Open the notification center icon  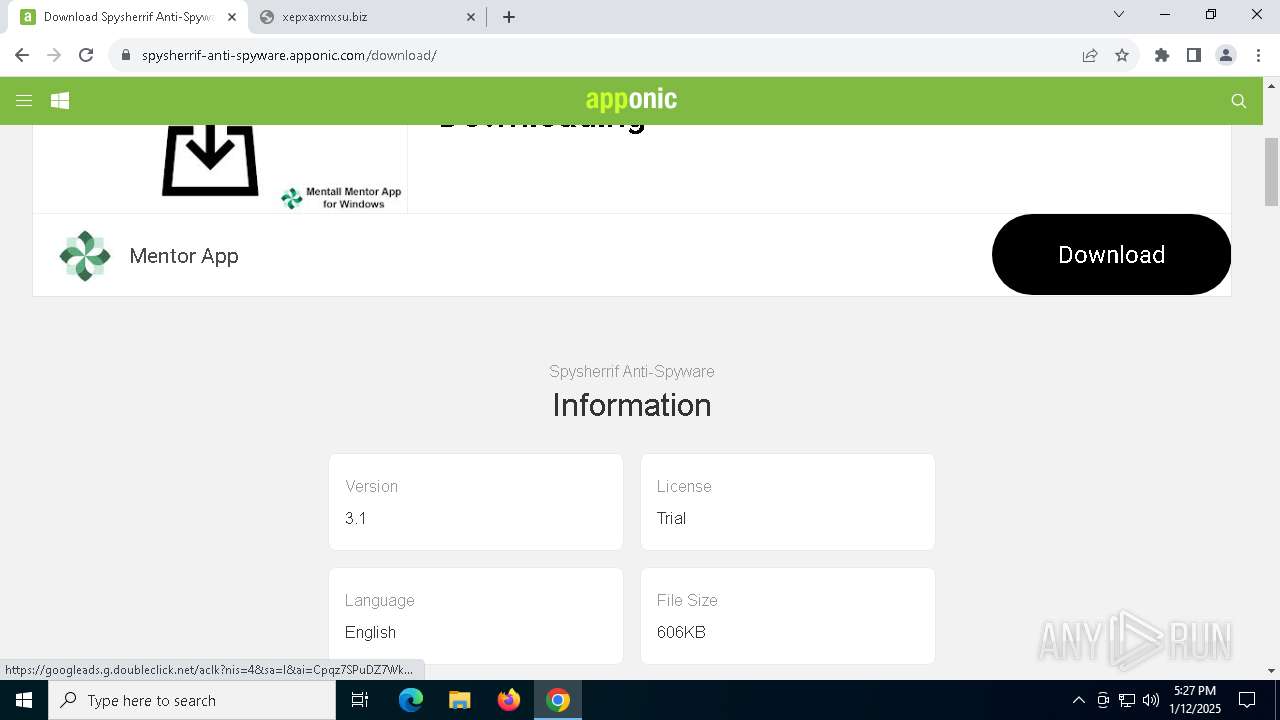[x=1247, y=700]
